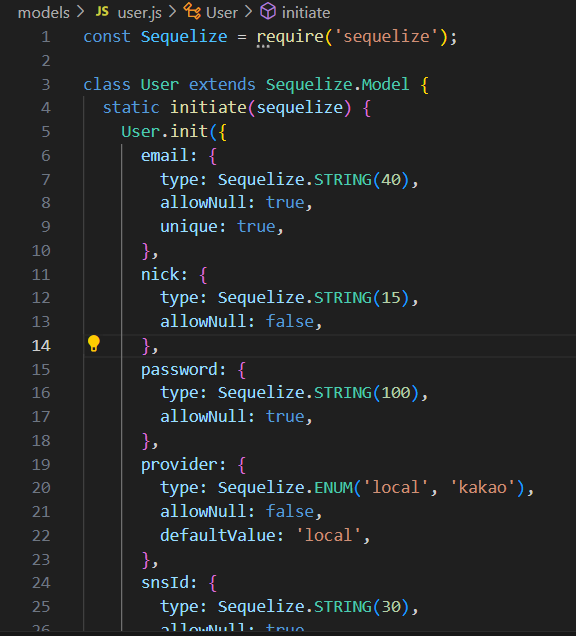Click the require function call
The height and width of the screenshot is (636, 576).
pos(290,37)
